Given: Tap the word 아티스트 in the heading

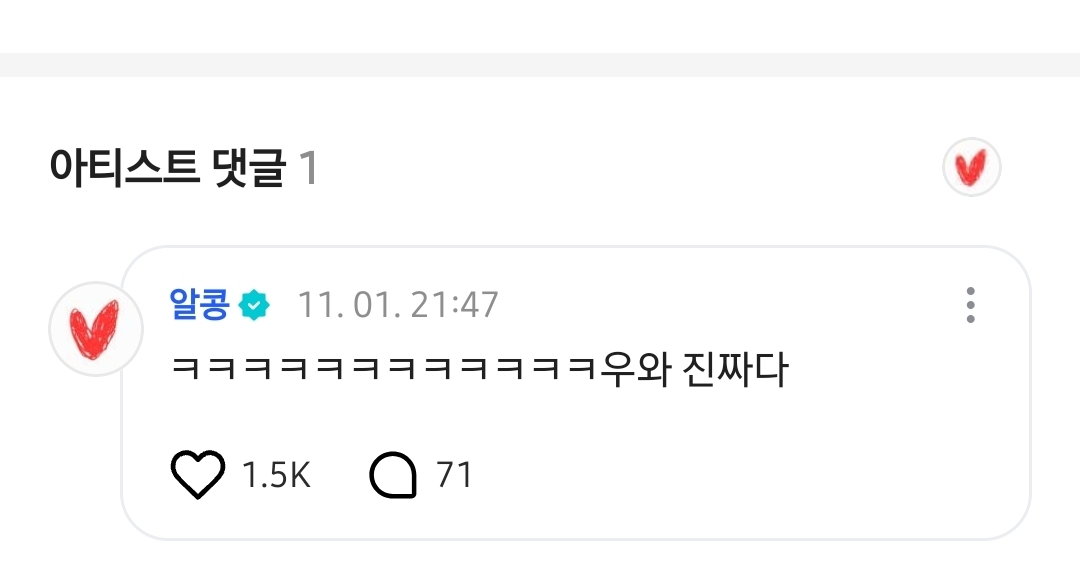Looking at the screenshot, I should (125, 167).
